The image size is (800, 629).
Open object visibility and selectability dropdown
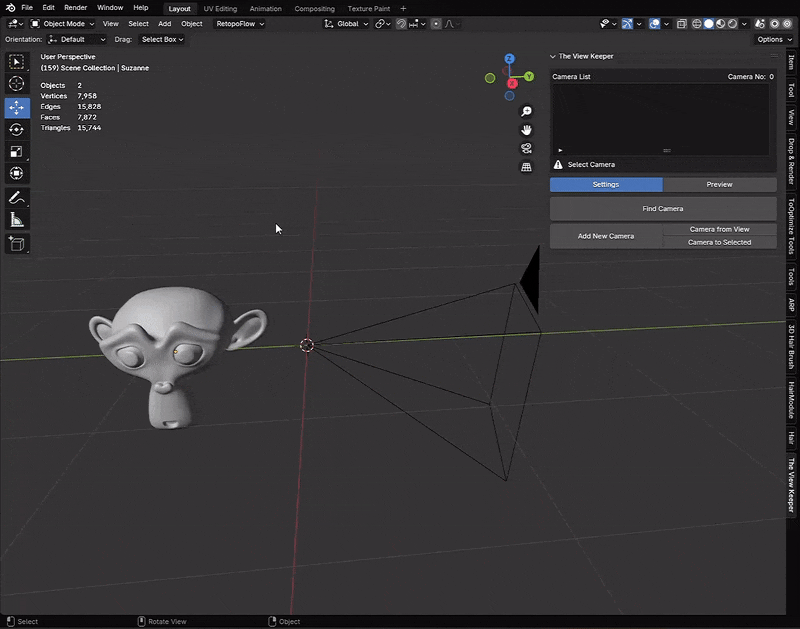point(608,24)
